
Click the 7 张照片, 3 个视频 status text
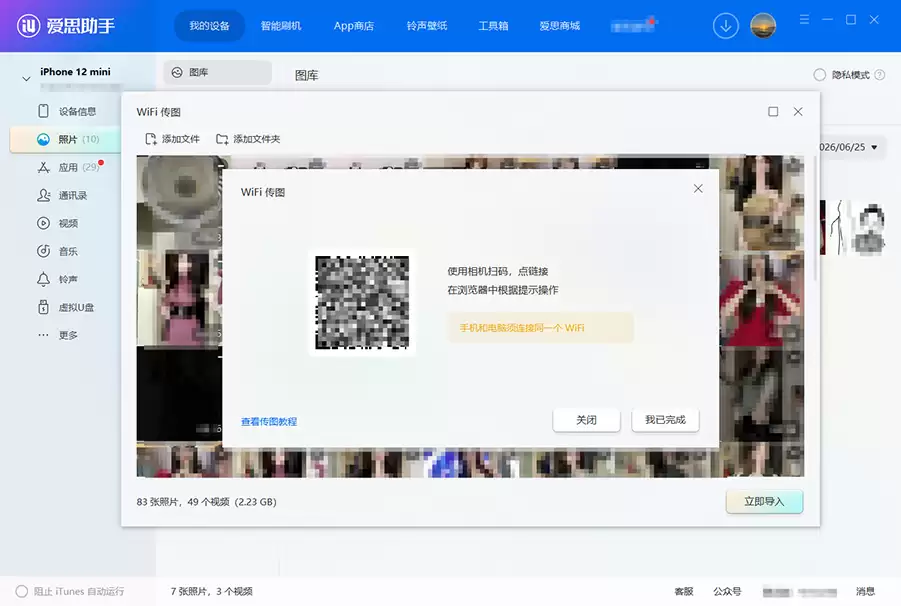pos(211,591)
